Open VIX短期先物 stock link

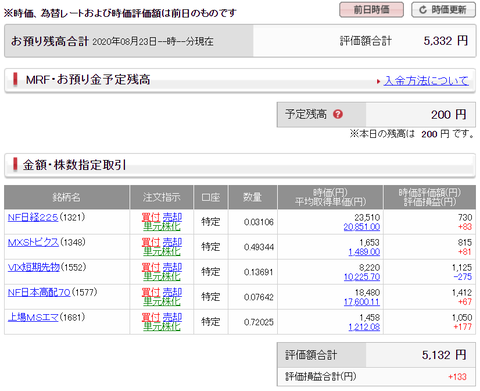click(x=34, y=267)
